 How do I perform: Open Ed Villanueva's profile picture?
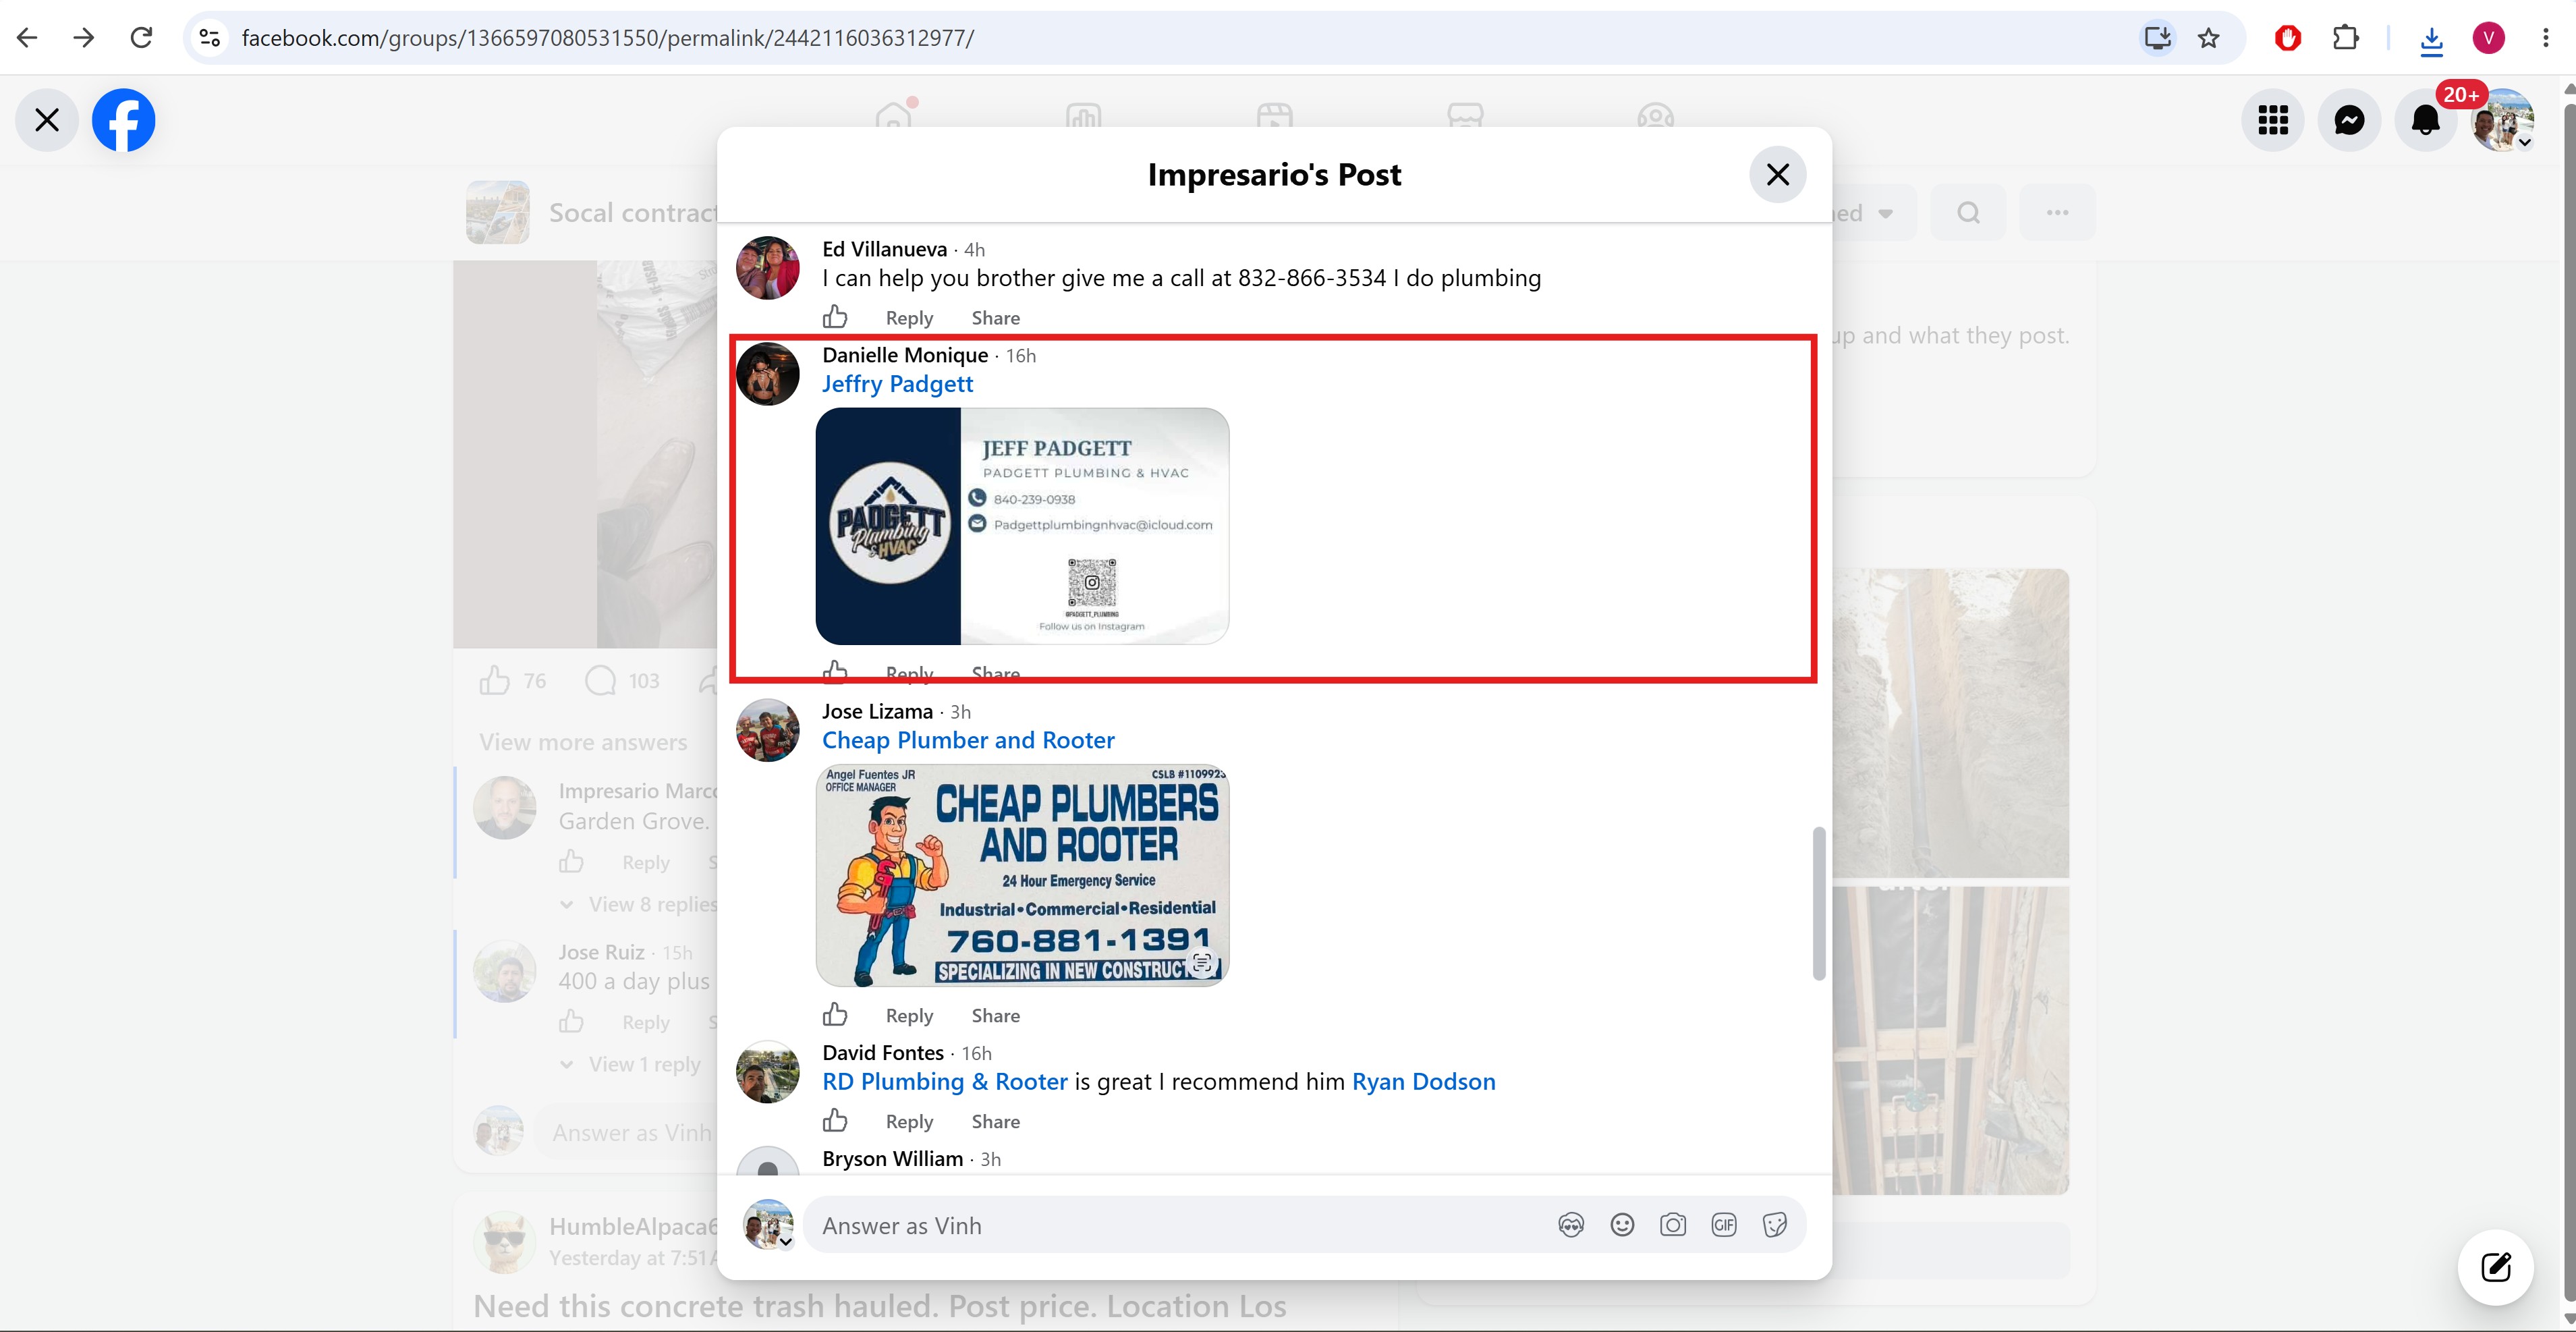[x=768, y=268]
